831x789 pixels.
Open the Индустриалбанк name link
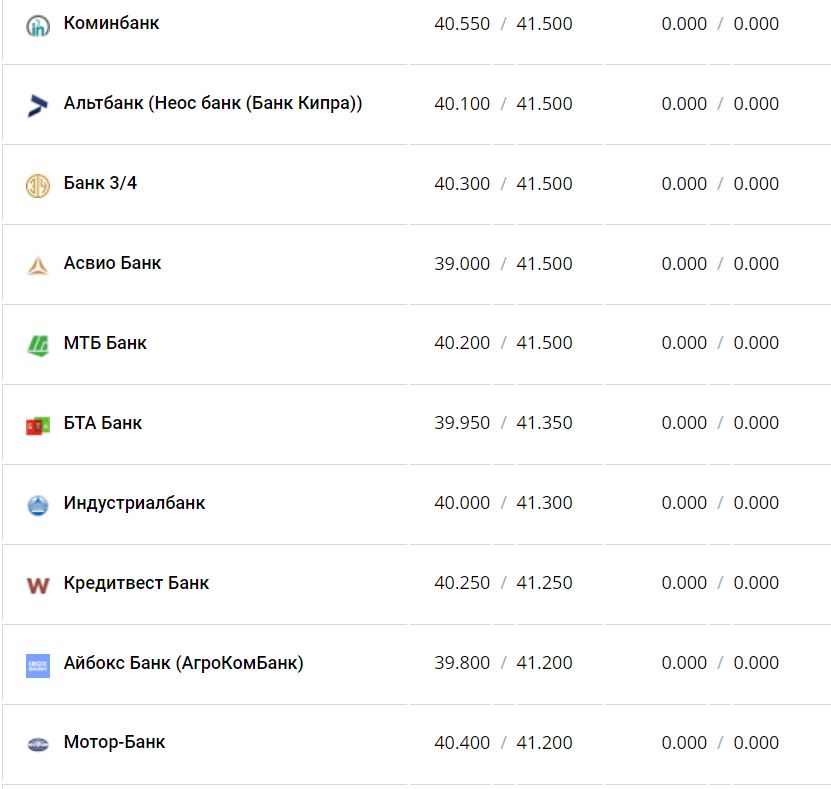coord(134,503)
